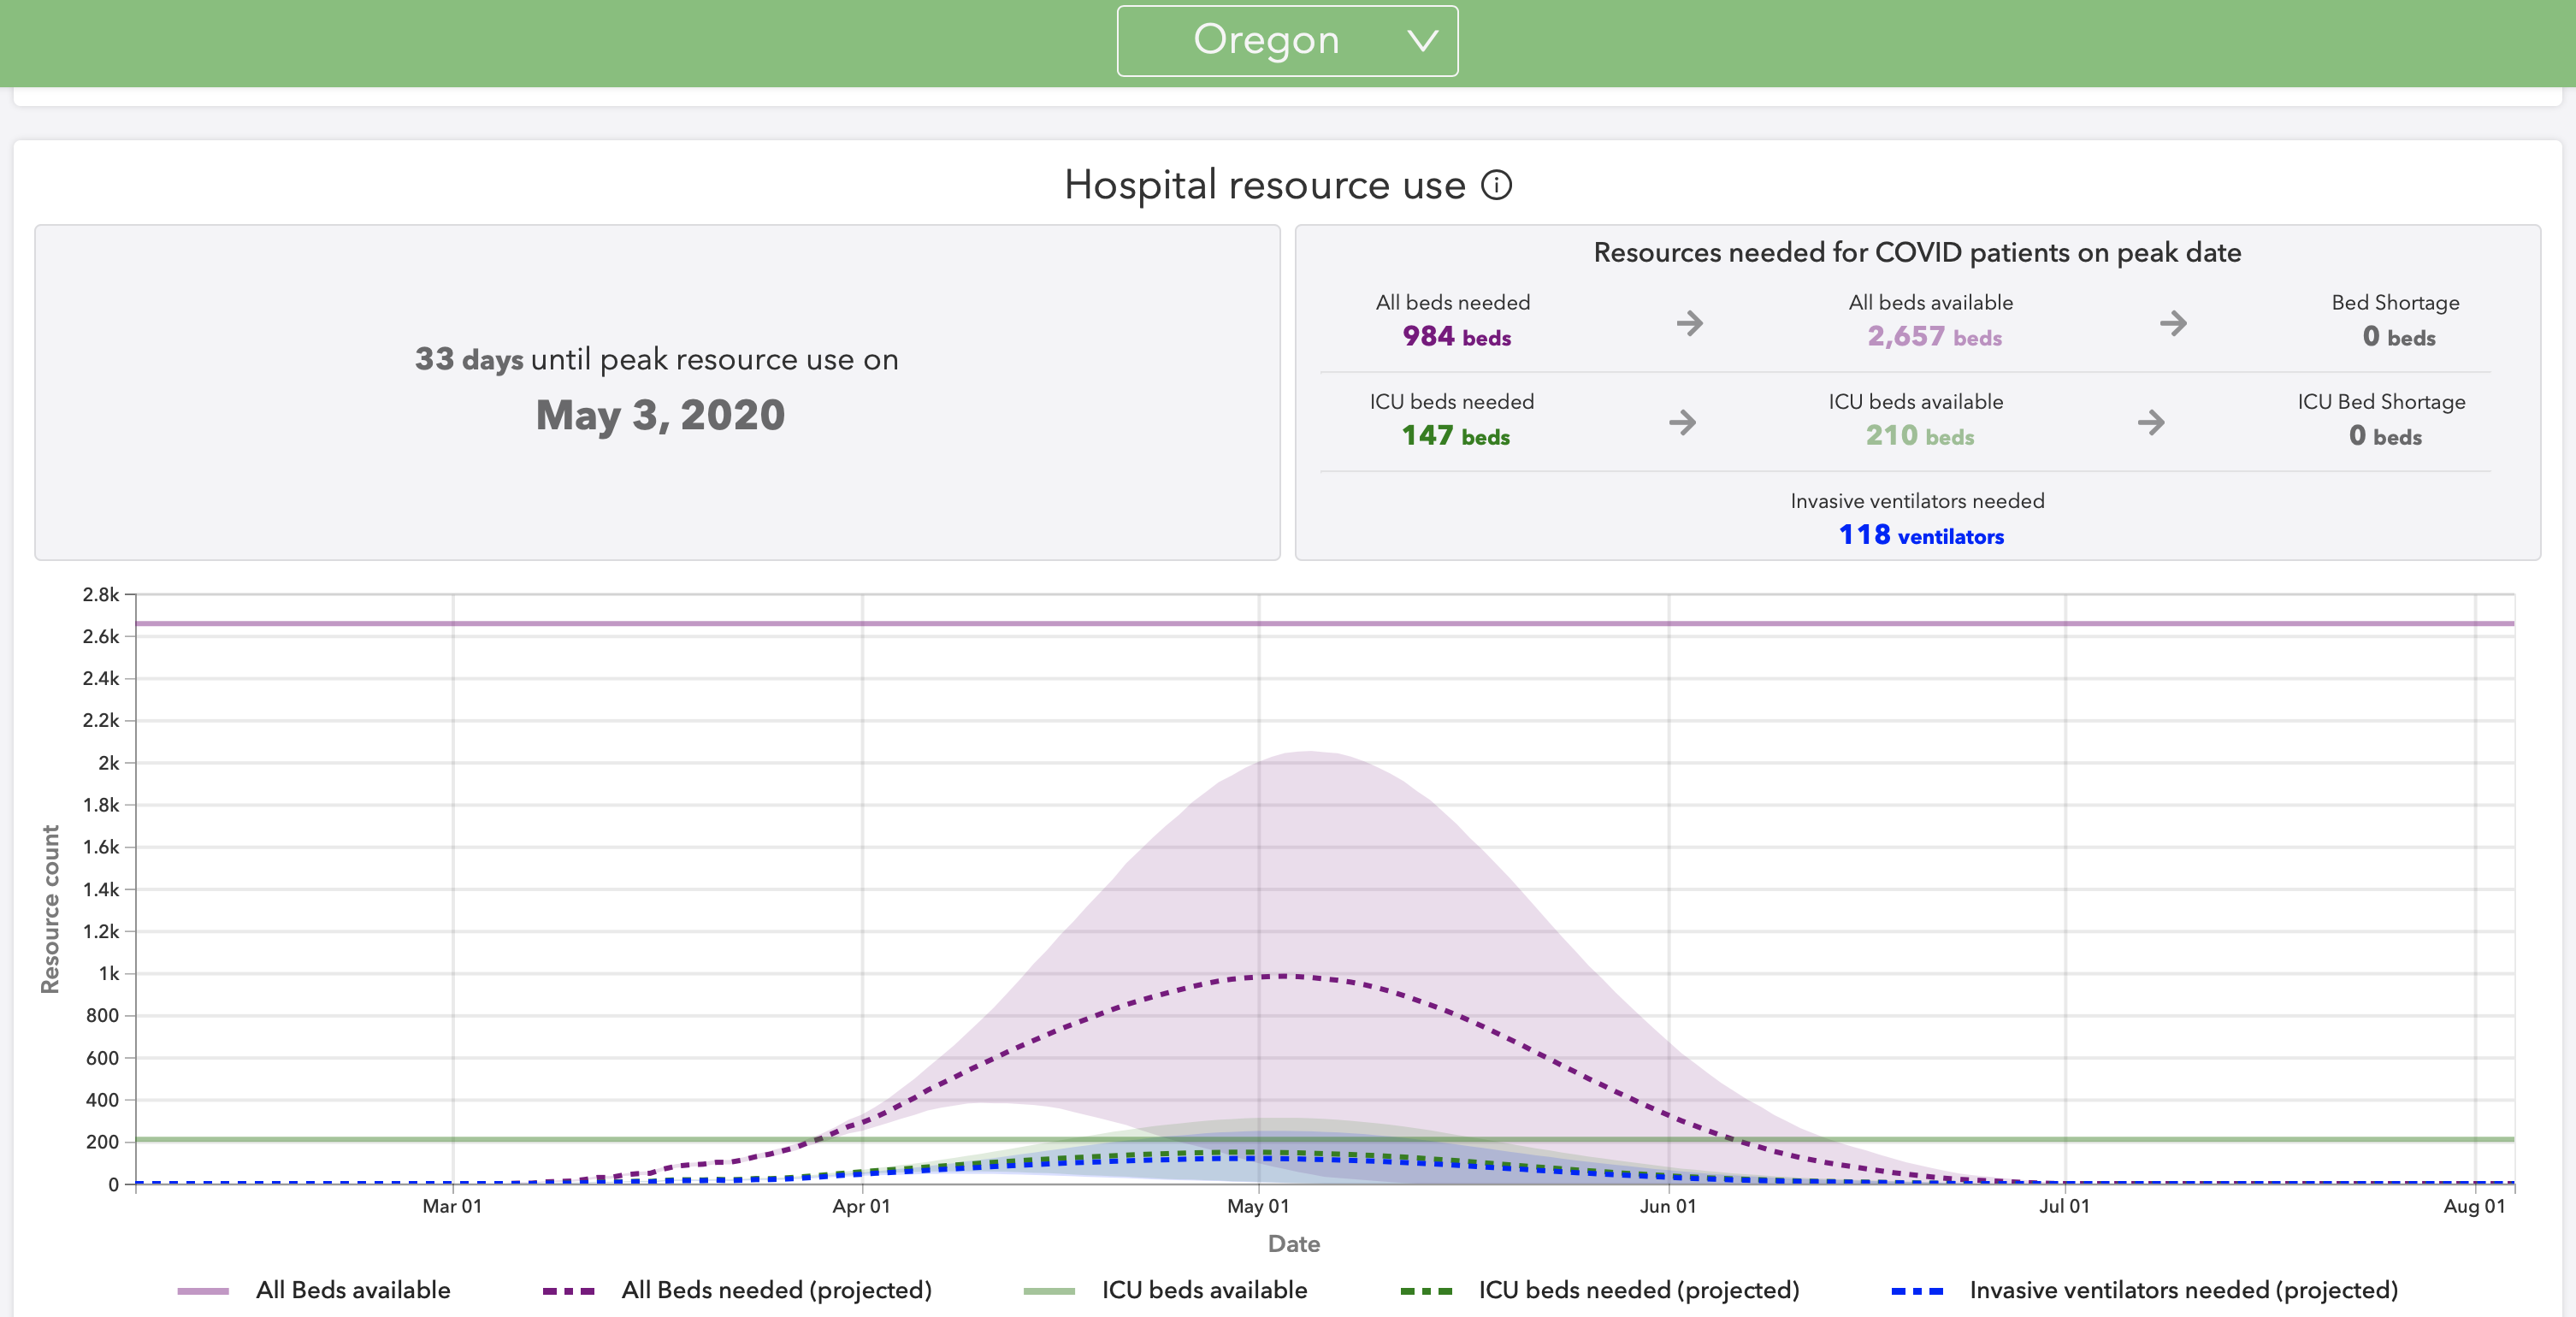Click the purple All Beds available legend swatch
Viewport: 2576px width, 1317px height.
203,1291
